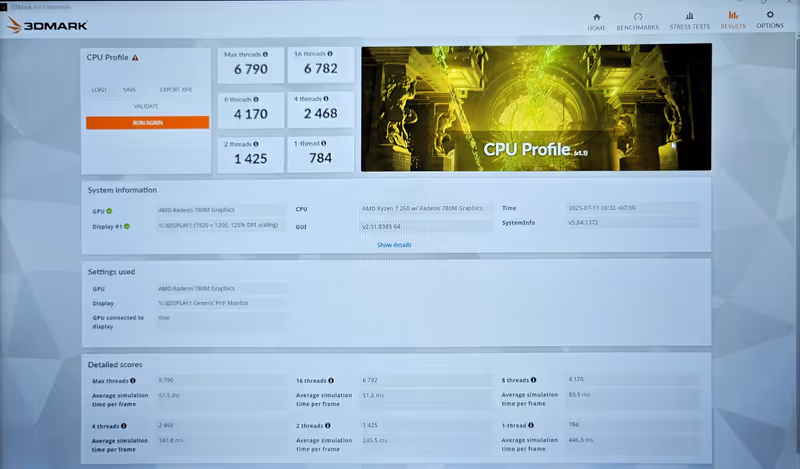Click the Validate button
This screenshot has width=800, height=469.
click(x=146, y=105)
